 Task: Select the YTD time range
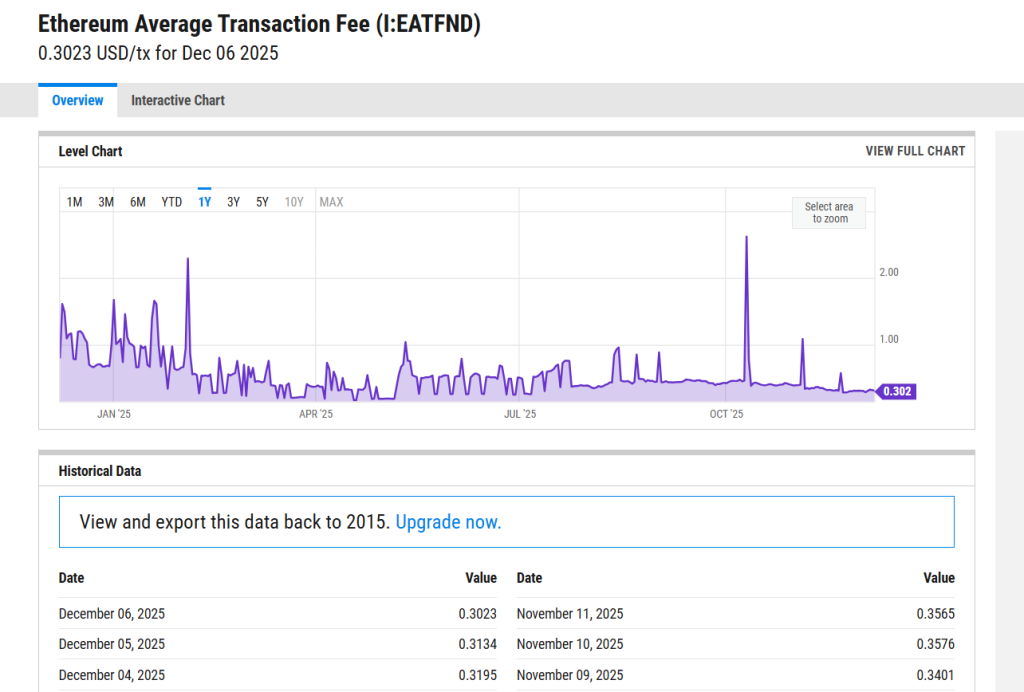pyautogui.click(x=171, y=201)
